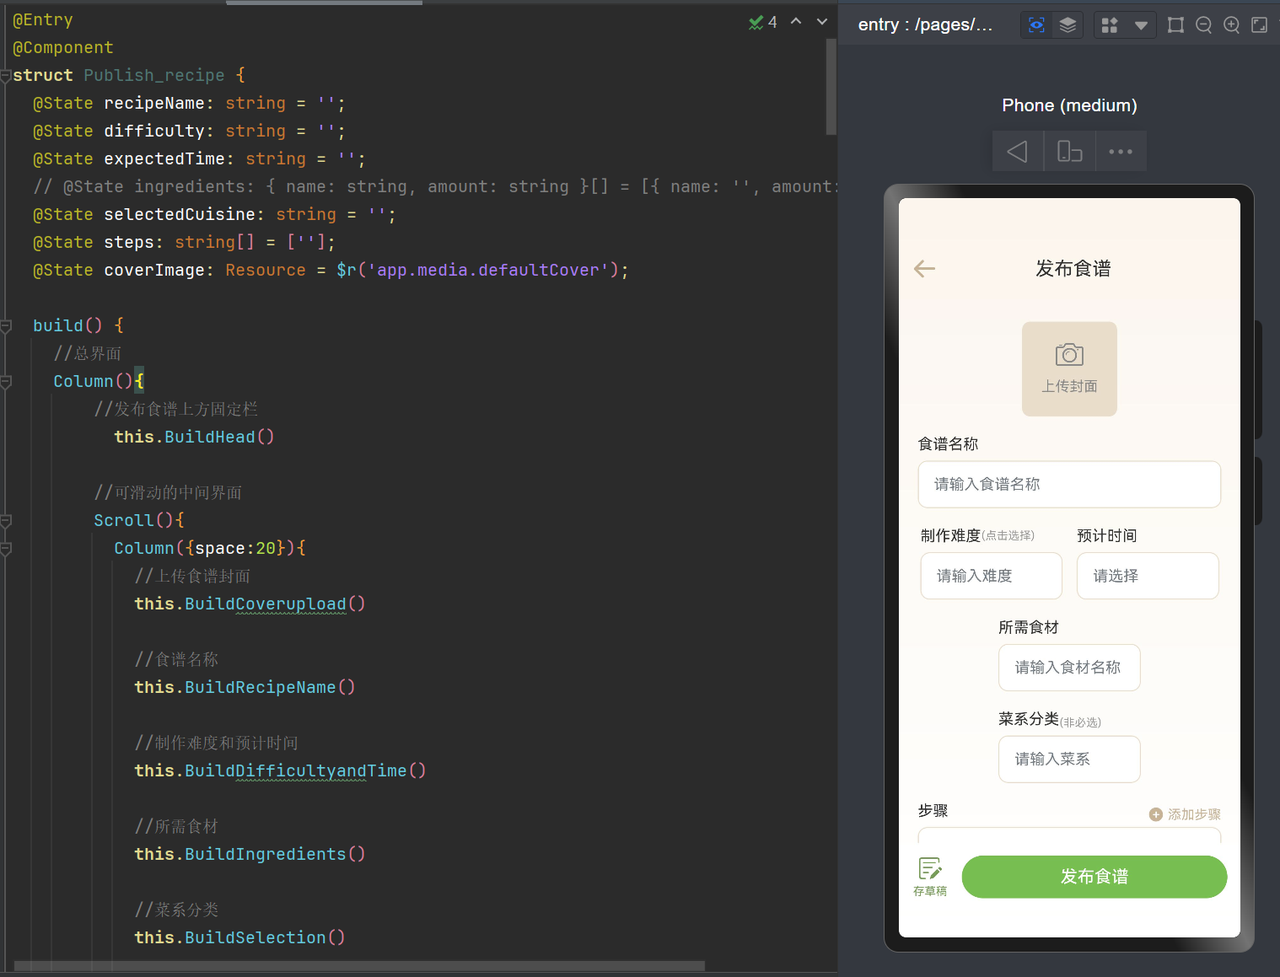Click the 存草稿 draft icon
Viewport: 1280px width, 977px height.
[930, 876]
